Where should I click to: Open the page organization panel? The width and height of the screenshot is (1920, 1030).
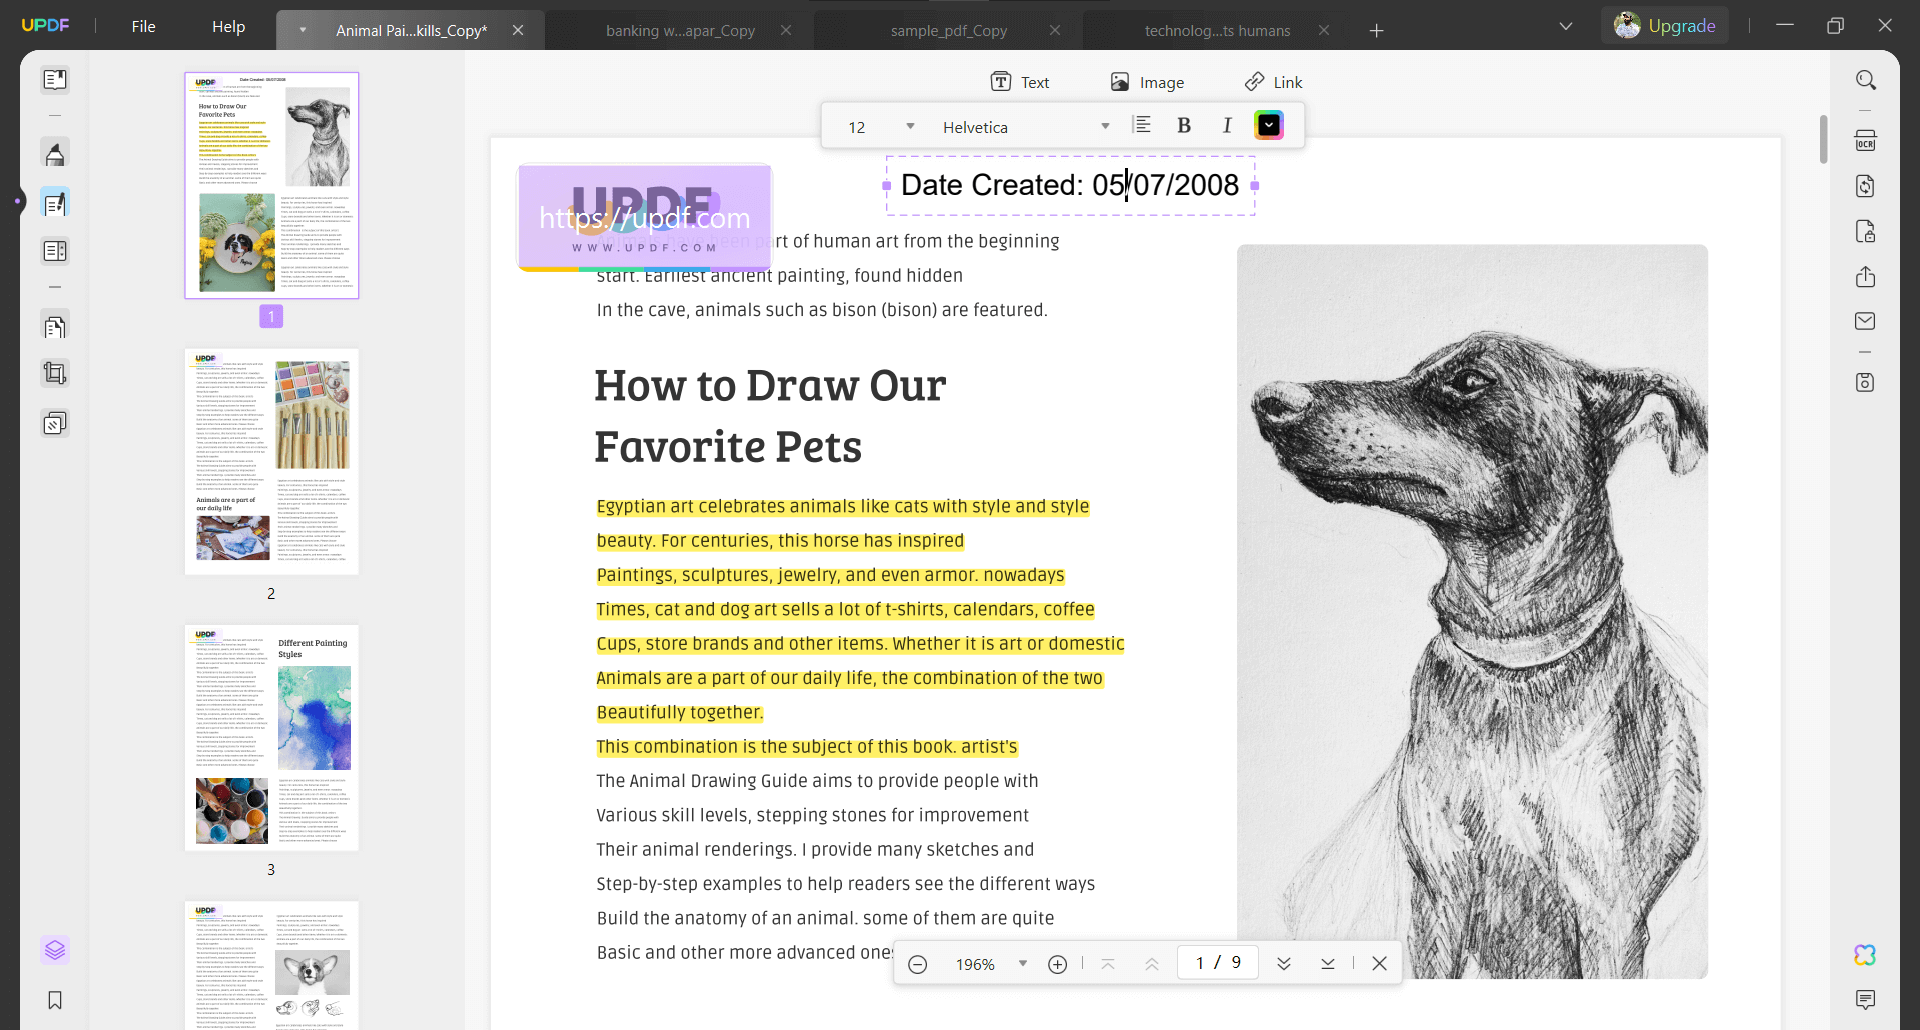point(55,325)
